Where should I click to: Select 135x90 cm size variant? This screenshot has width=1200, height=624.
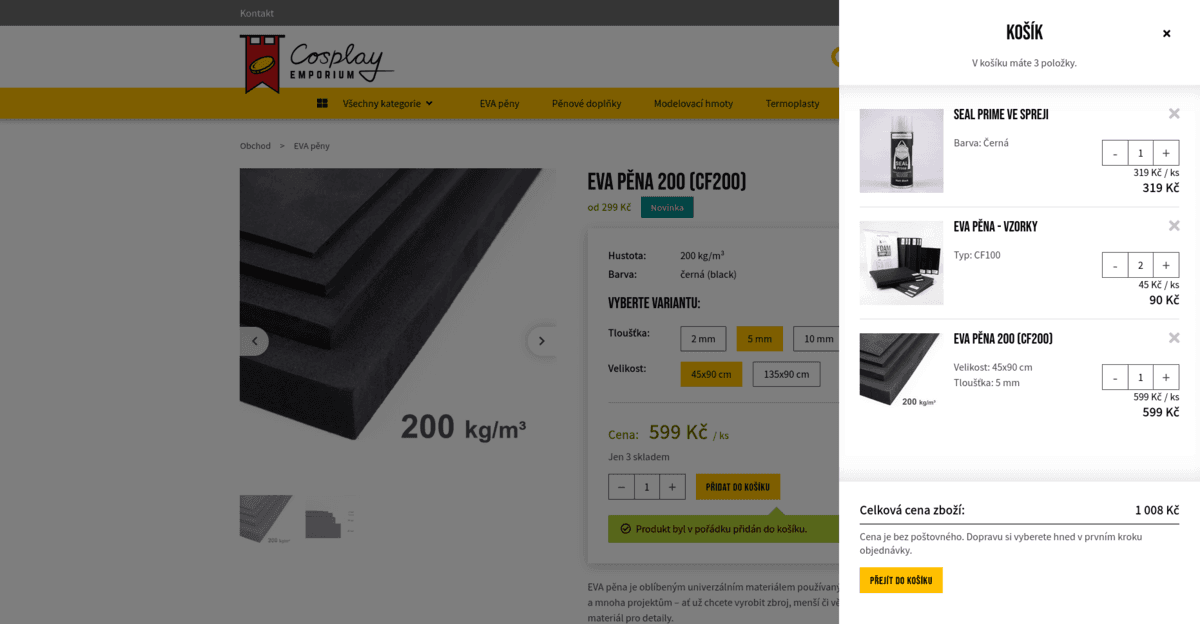click(786, 374)
